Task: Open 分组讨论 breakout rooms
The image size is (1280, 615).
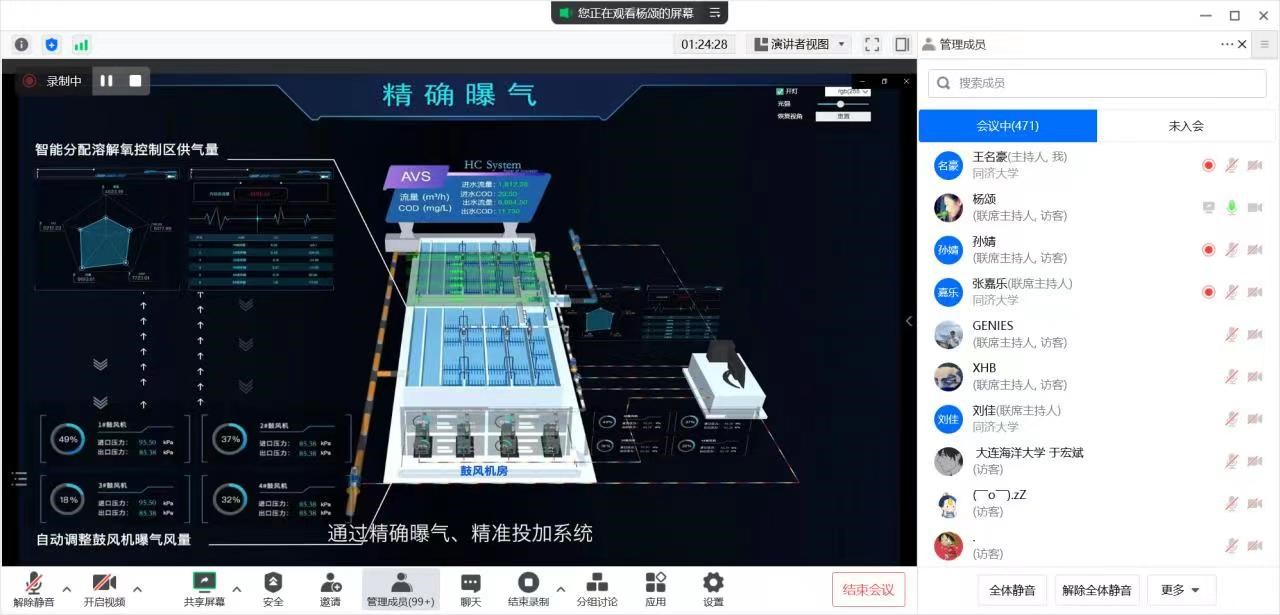Action: click(x=597, y=582)
